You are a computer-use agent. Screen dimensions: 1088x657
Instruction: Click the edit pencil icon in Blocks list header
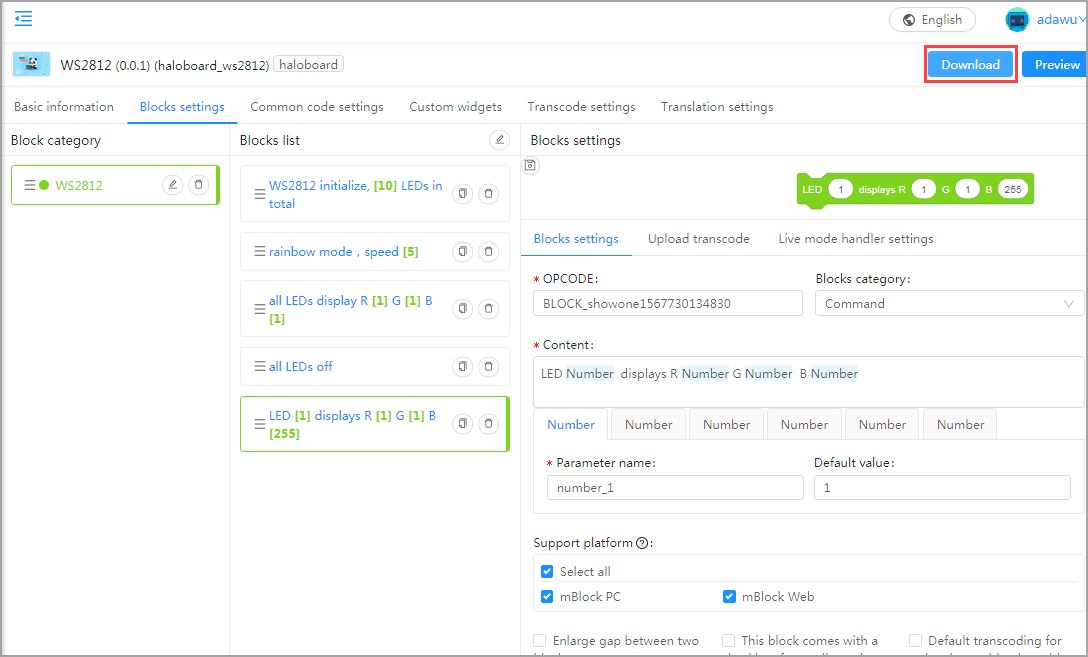[x=500, y=140]
